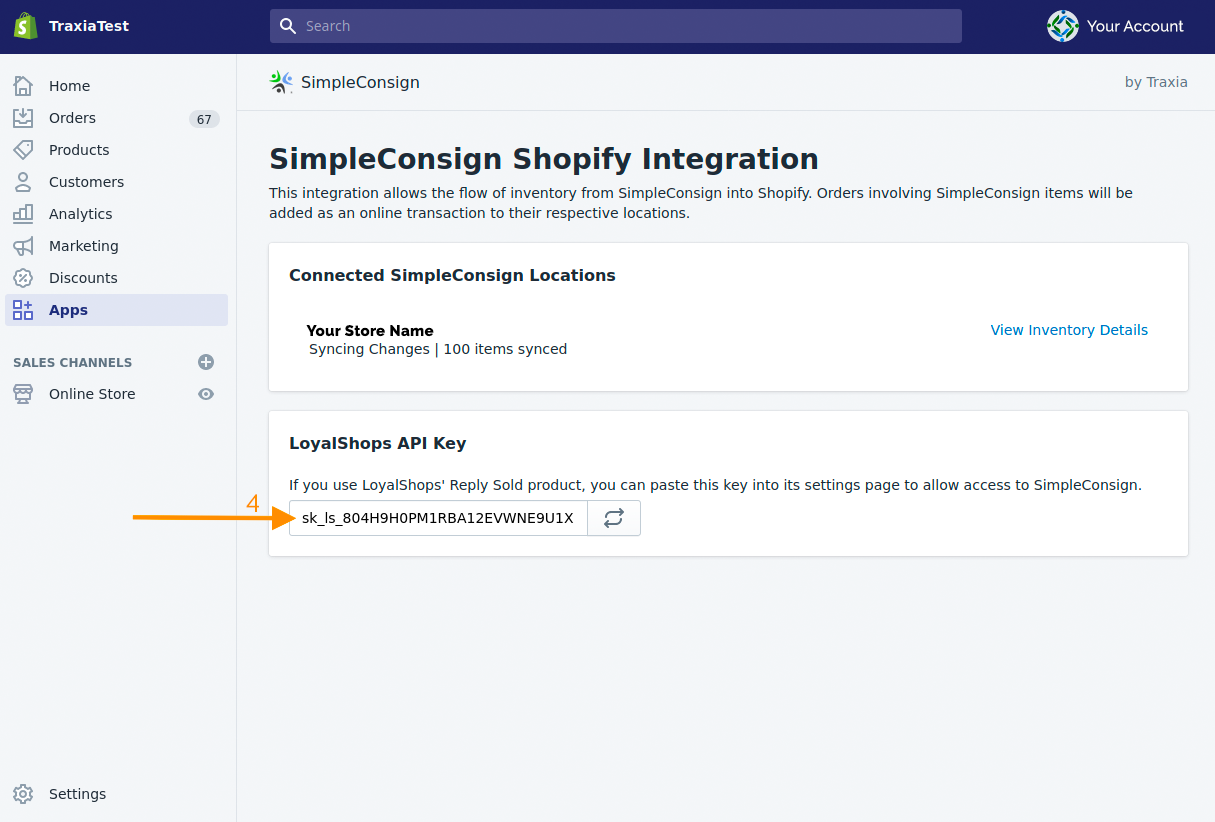
Task: Click the Discounts percent badge icon
Action: click(23, 278)
